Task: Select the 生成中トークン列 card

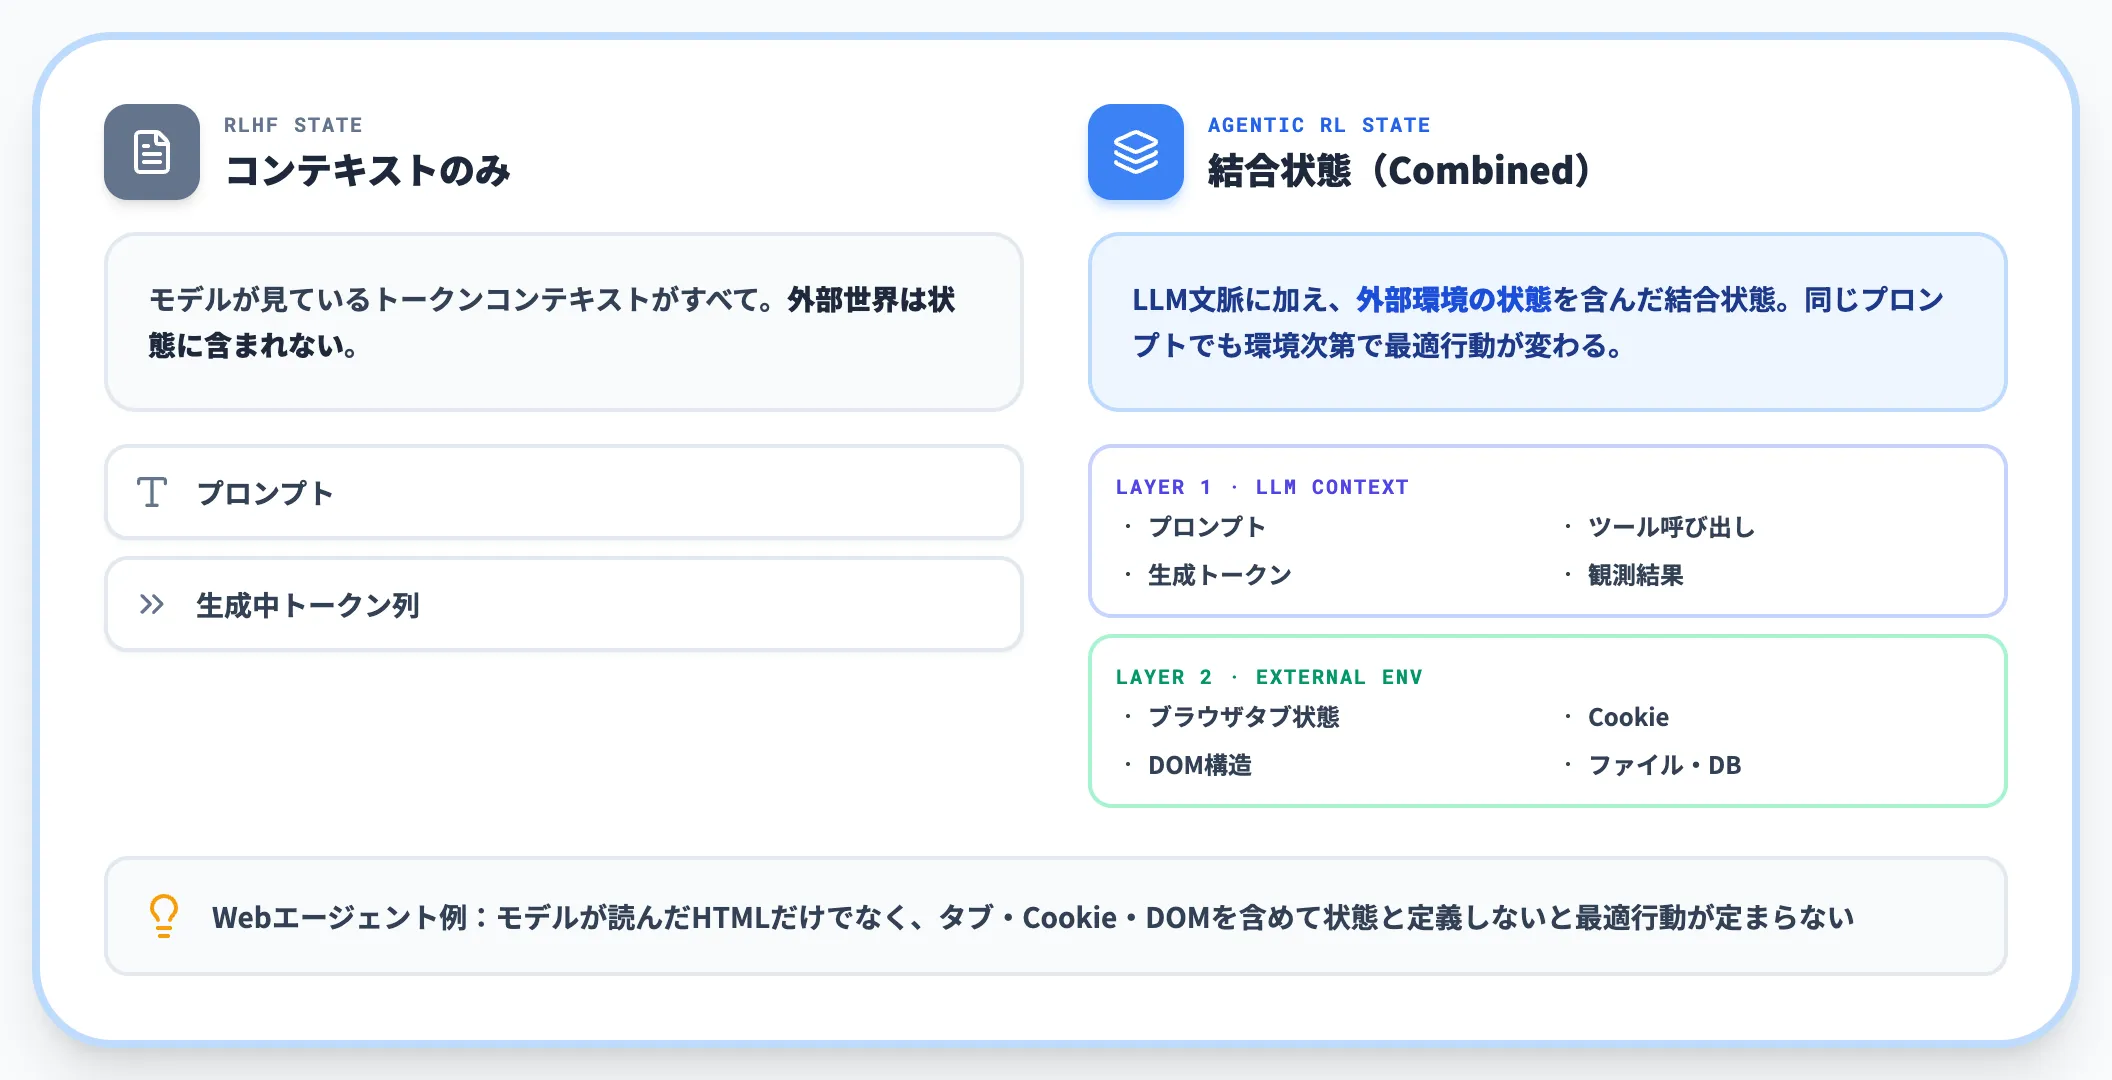Action: pos(564,604)
